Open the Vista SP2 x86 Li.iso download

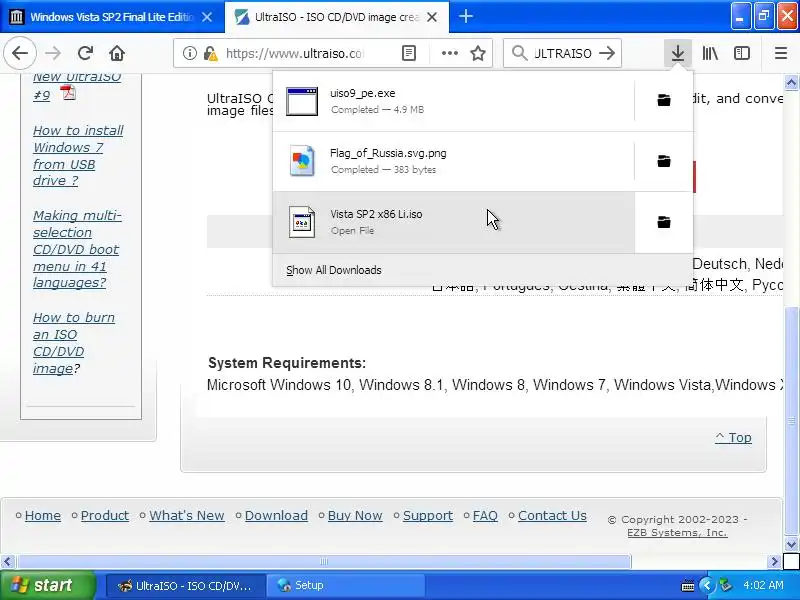(454, 222)
